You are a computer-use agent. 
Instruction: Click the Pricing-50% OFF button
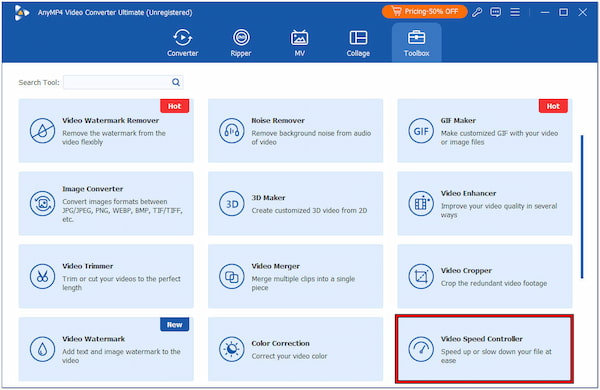point(424,12)
